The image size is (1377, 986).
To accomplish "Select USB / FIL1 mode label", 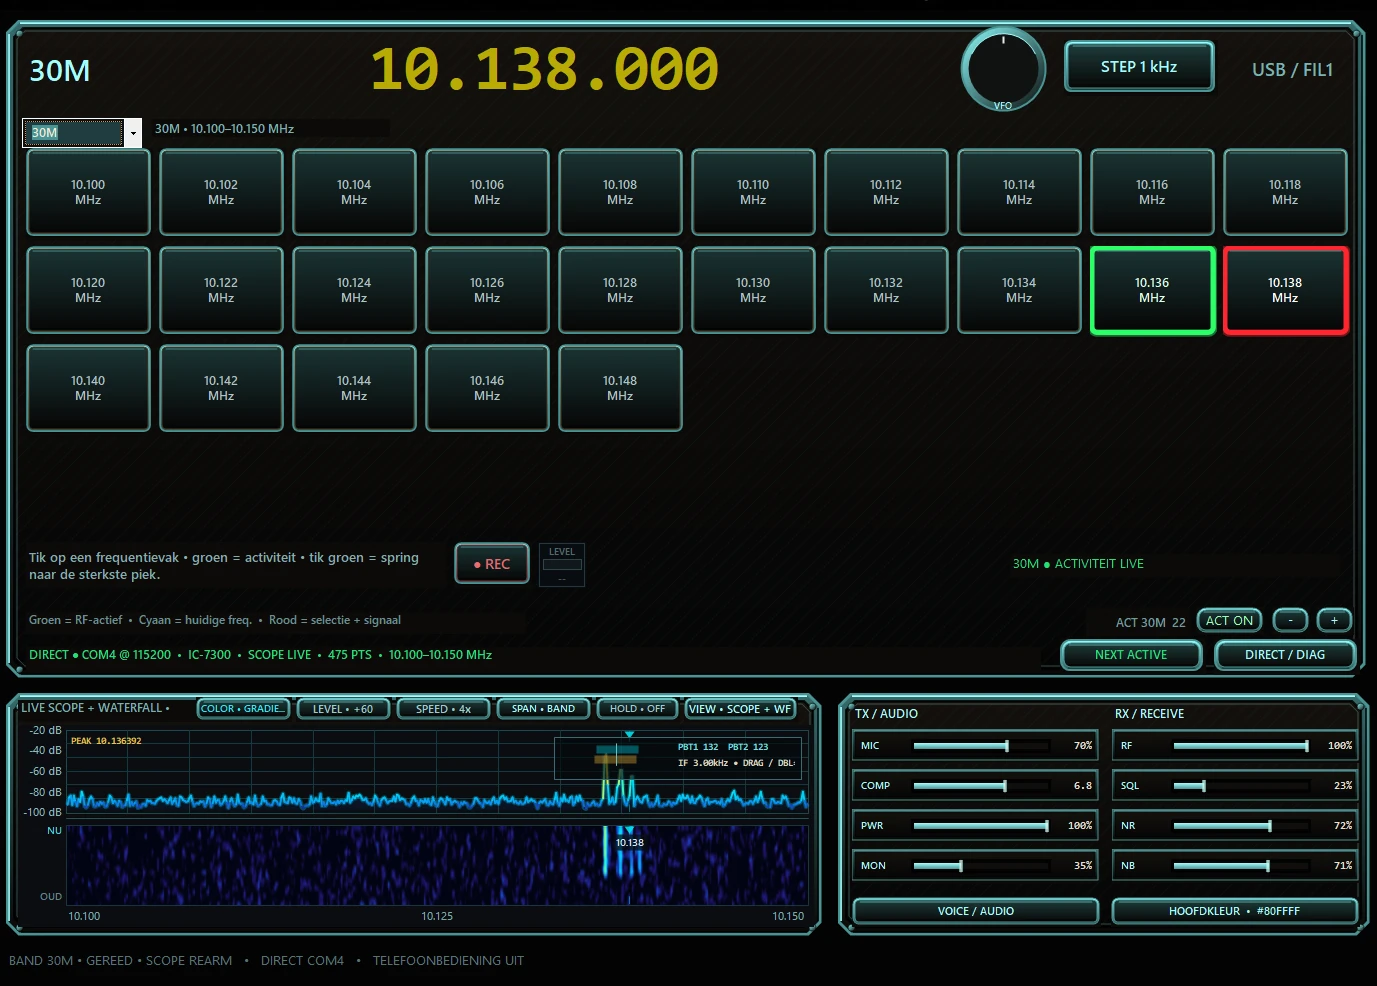I will (x=1292, y=70).
